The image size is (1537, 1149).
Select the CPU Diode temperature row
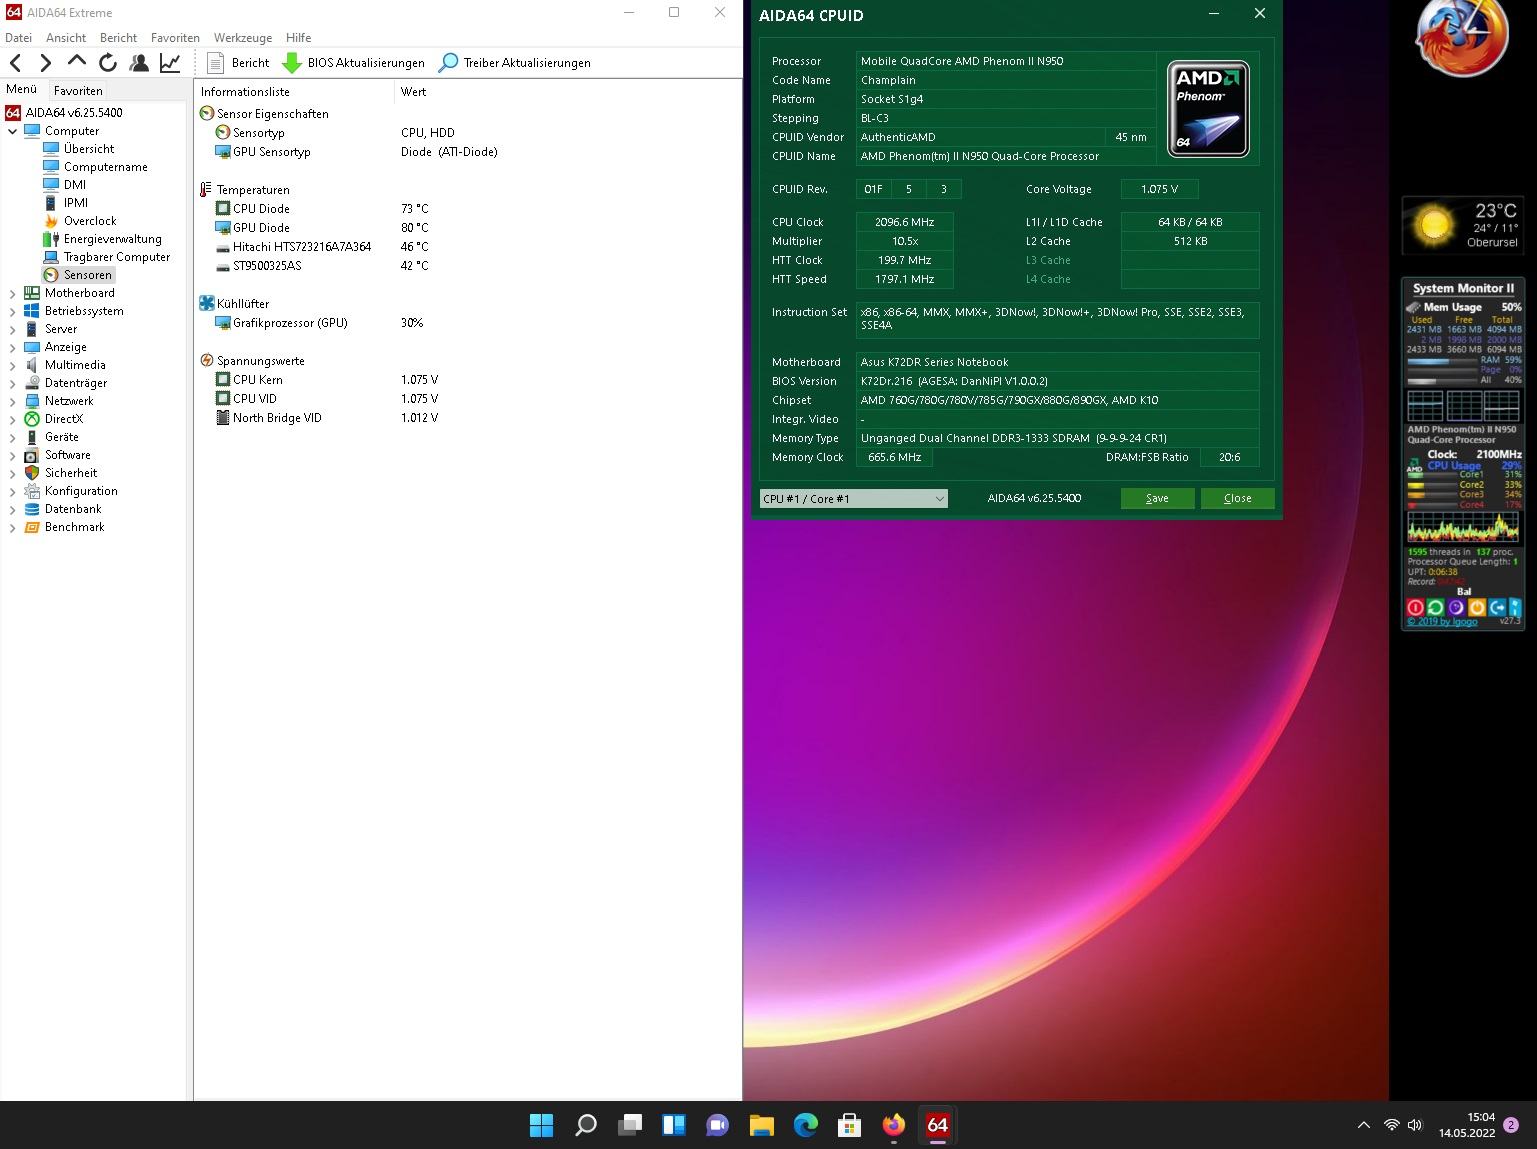click(x=468, y=209)
